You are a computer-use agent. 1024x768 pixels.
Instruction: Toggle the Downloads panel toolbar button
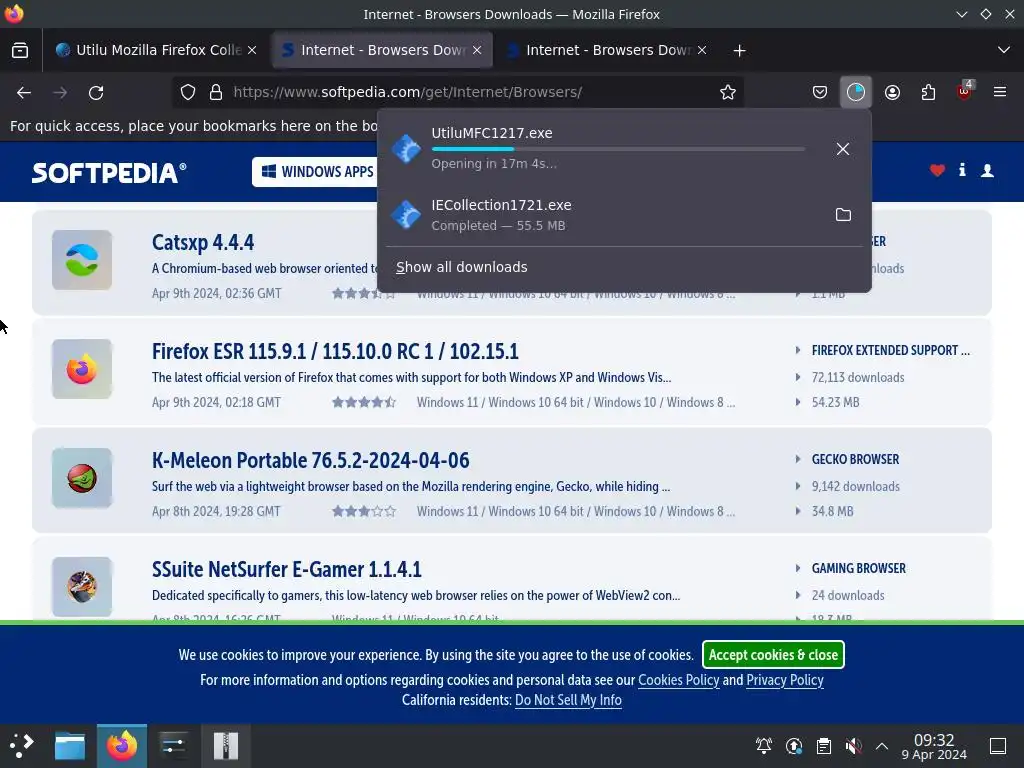point(856,93)
